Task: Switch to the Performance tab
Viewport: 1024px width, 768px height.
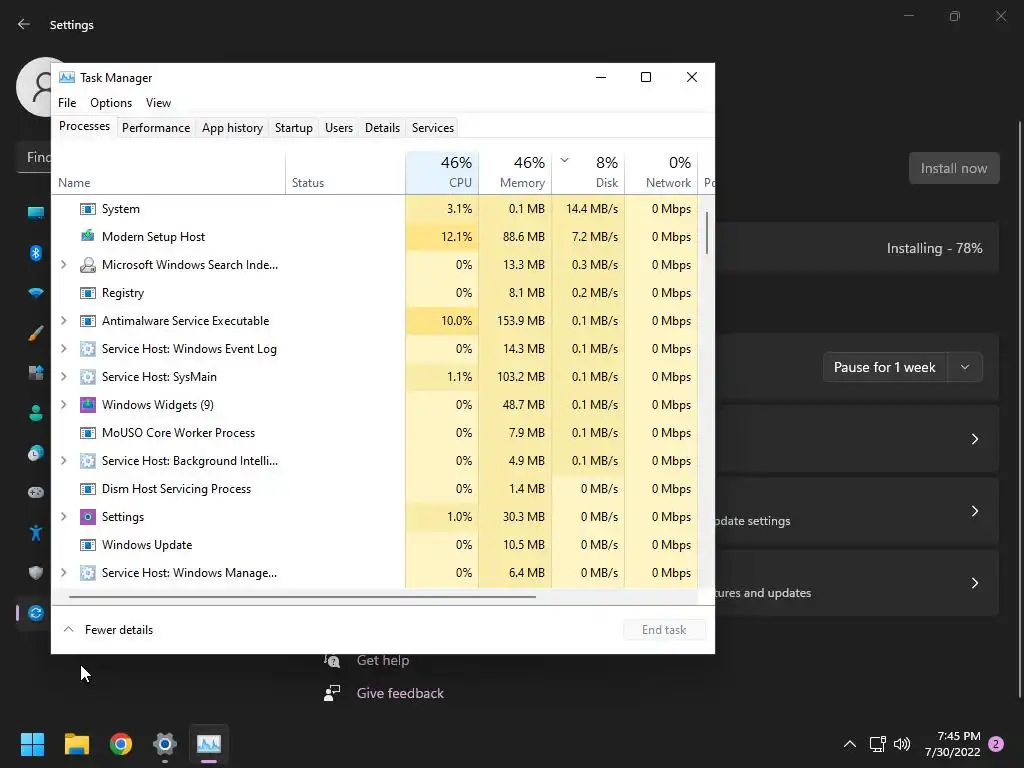Action: click(156, 128)
